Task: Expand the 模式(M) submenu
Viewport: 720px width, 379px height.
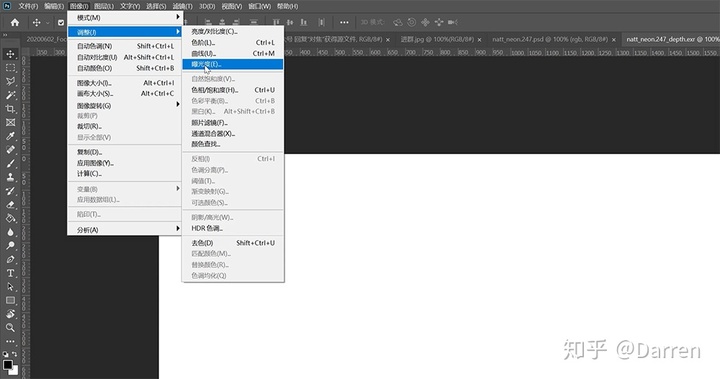Action: coord(125,17)
